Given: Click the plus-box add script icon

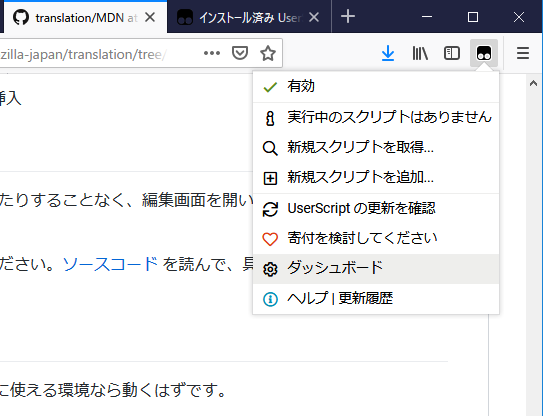Looking at the screenshot, I should 270,178.
